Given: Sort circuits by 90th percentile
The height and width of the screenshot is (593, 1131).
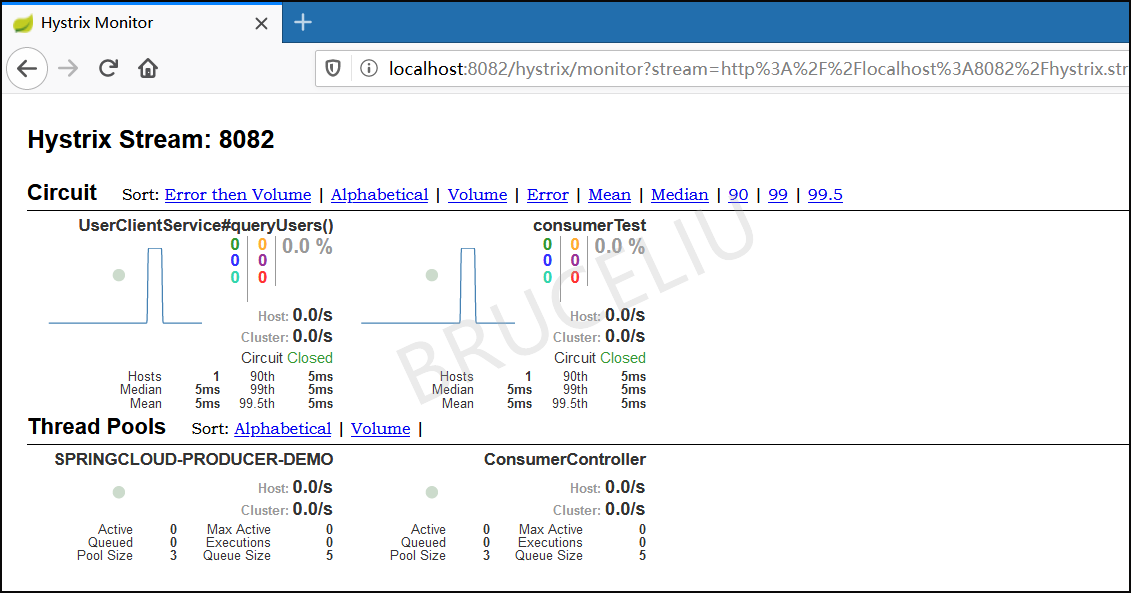Looking at the screenshot, I should tap(738, 195).
